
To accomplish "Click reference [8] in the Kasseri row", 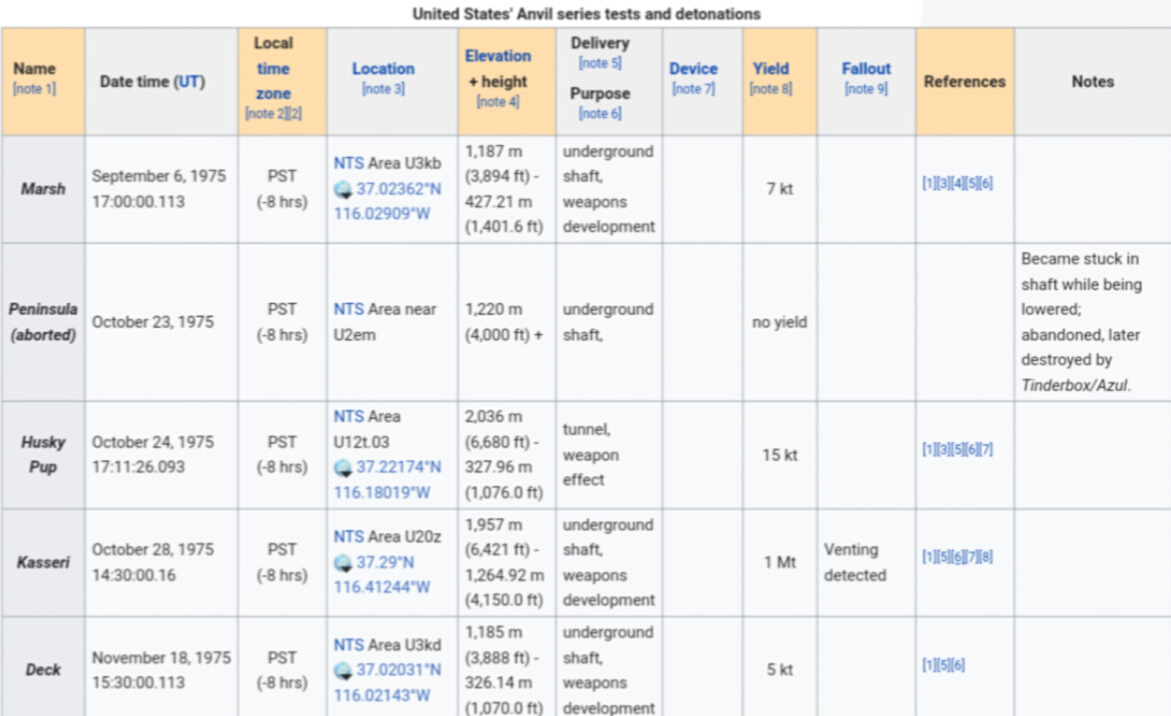I will tap(986, 557).
